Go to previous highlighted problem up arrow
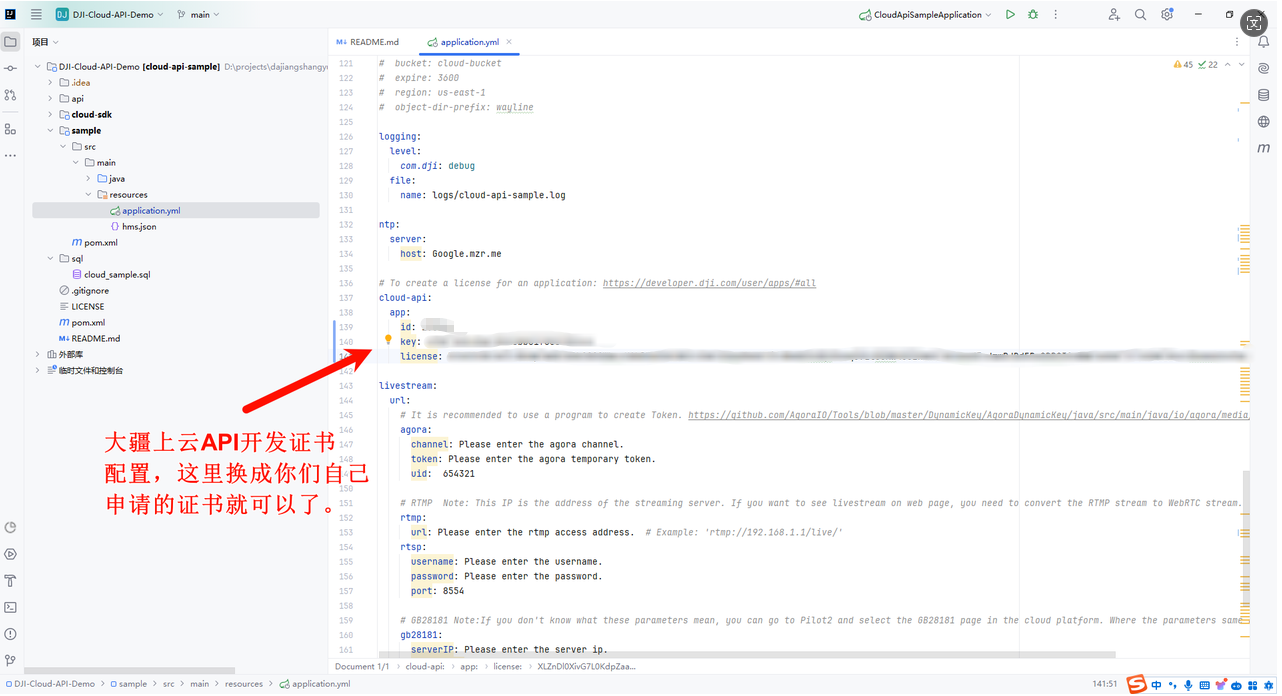The image size is (1282, 696). pos(1227,64)
